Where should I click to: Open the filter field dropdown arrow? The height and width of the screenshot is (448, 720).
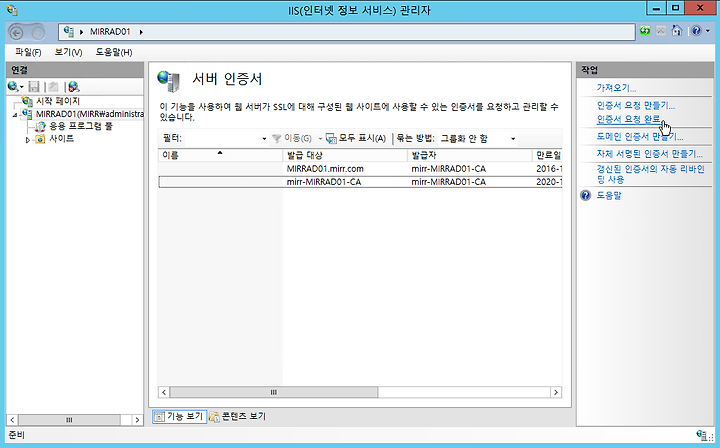click(x=264, y=139)
